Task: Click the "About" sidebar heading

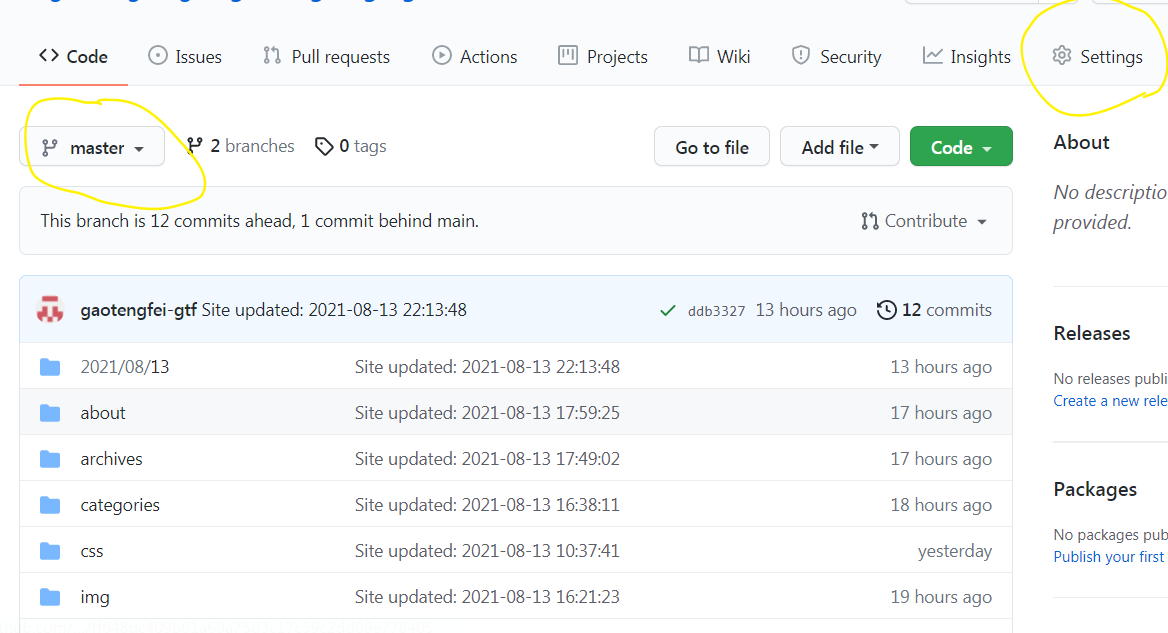Action: point(1082,142)
